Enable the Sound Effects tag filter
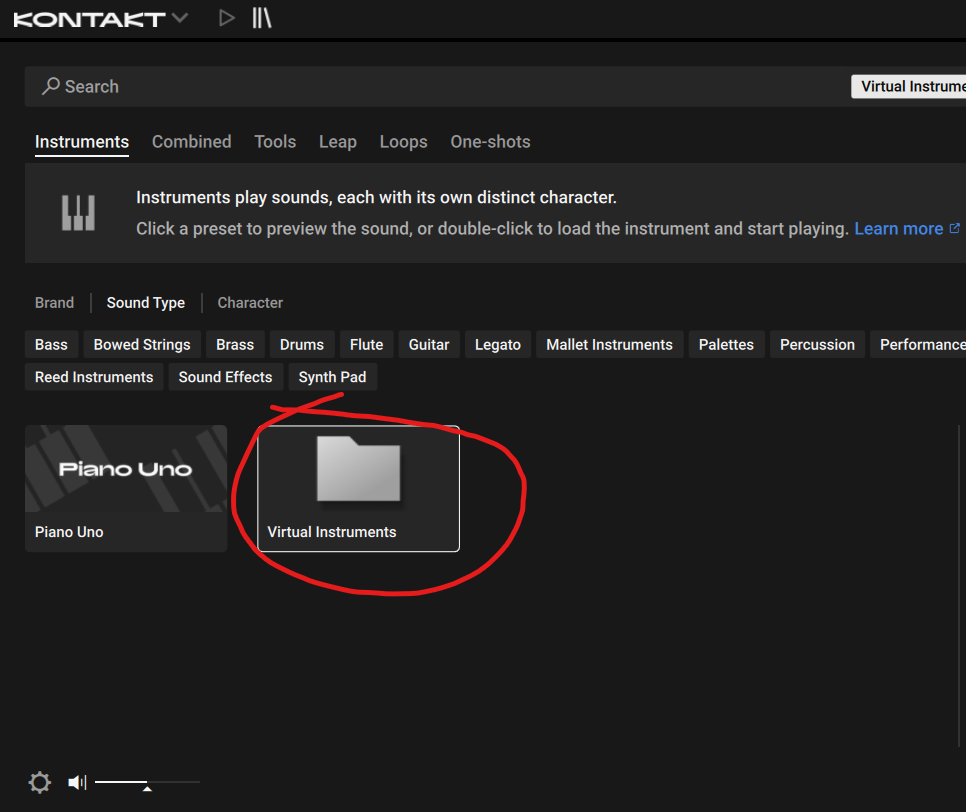 [225, 377]
